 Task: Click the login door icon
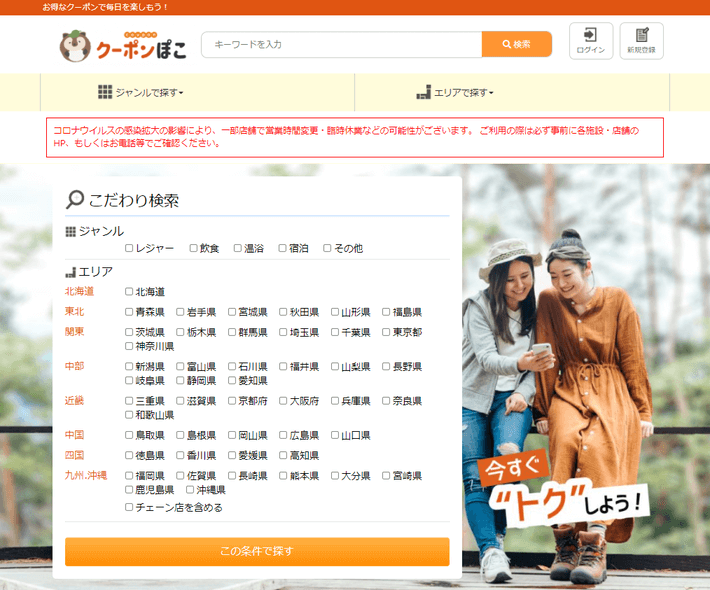click(x=590, y=34)
